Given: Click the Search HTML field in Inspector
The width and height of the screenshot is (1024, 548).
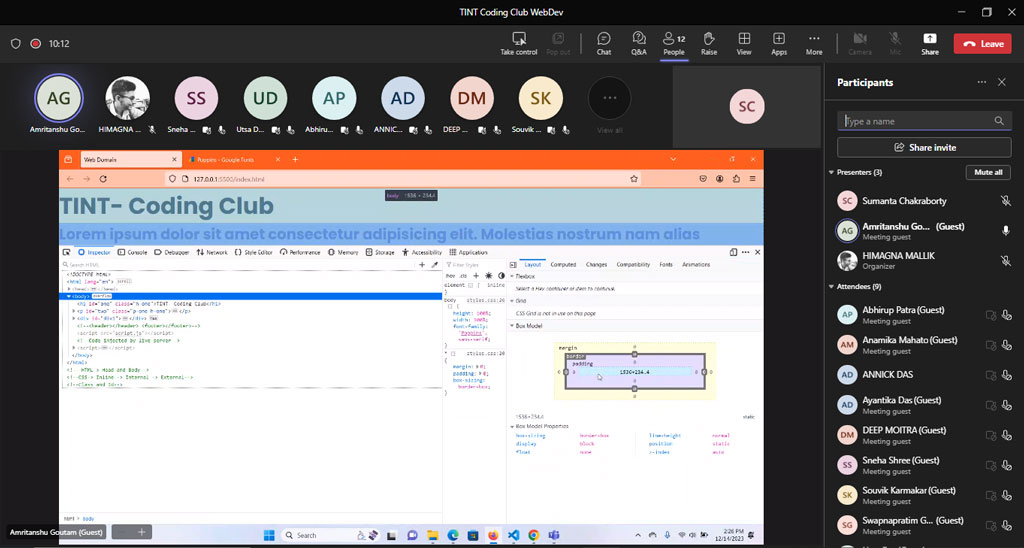Looking at the screenshot, I should (x=239, y=265).
